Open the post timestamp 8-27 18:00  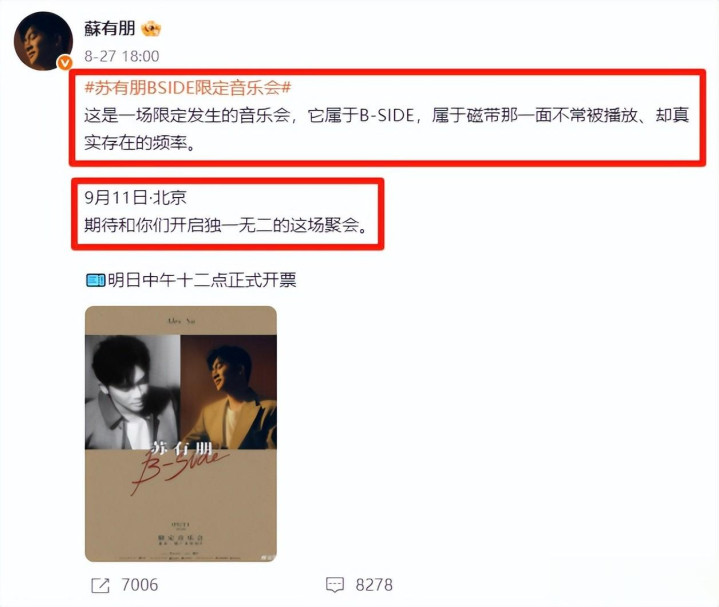(x=122, y=56)
